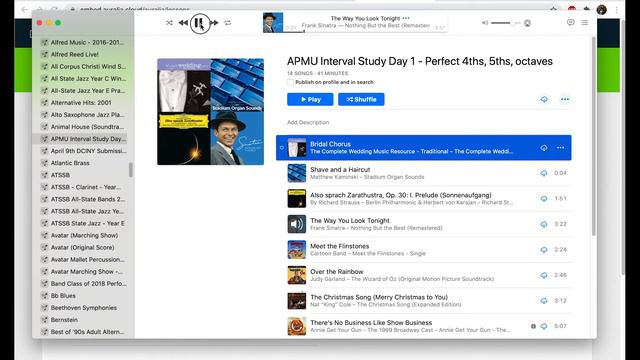Download The Way You Look Tonight
Image resolution: width=640 pixels, height=360 pixels.
[544, 224]
